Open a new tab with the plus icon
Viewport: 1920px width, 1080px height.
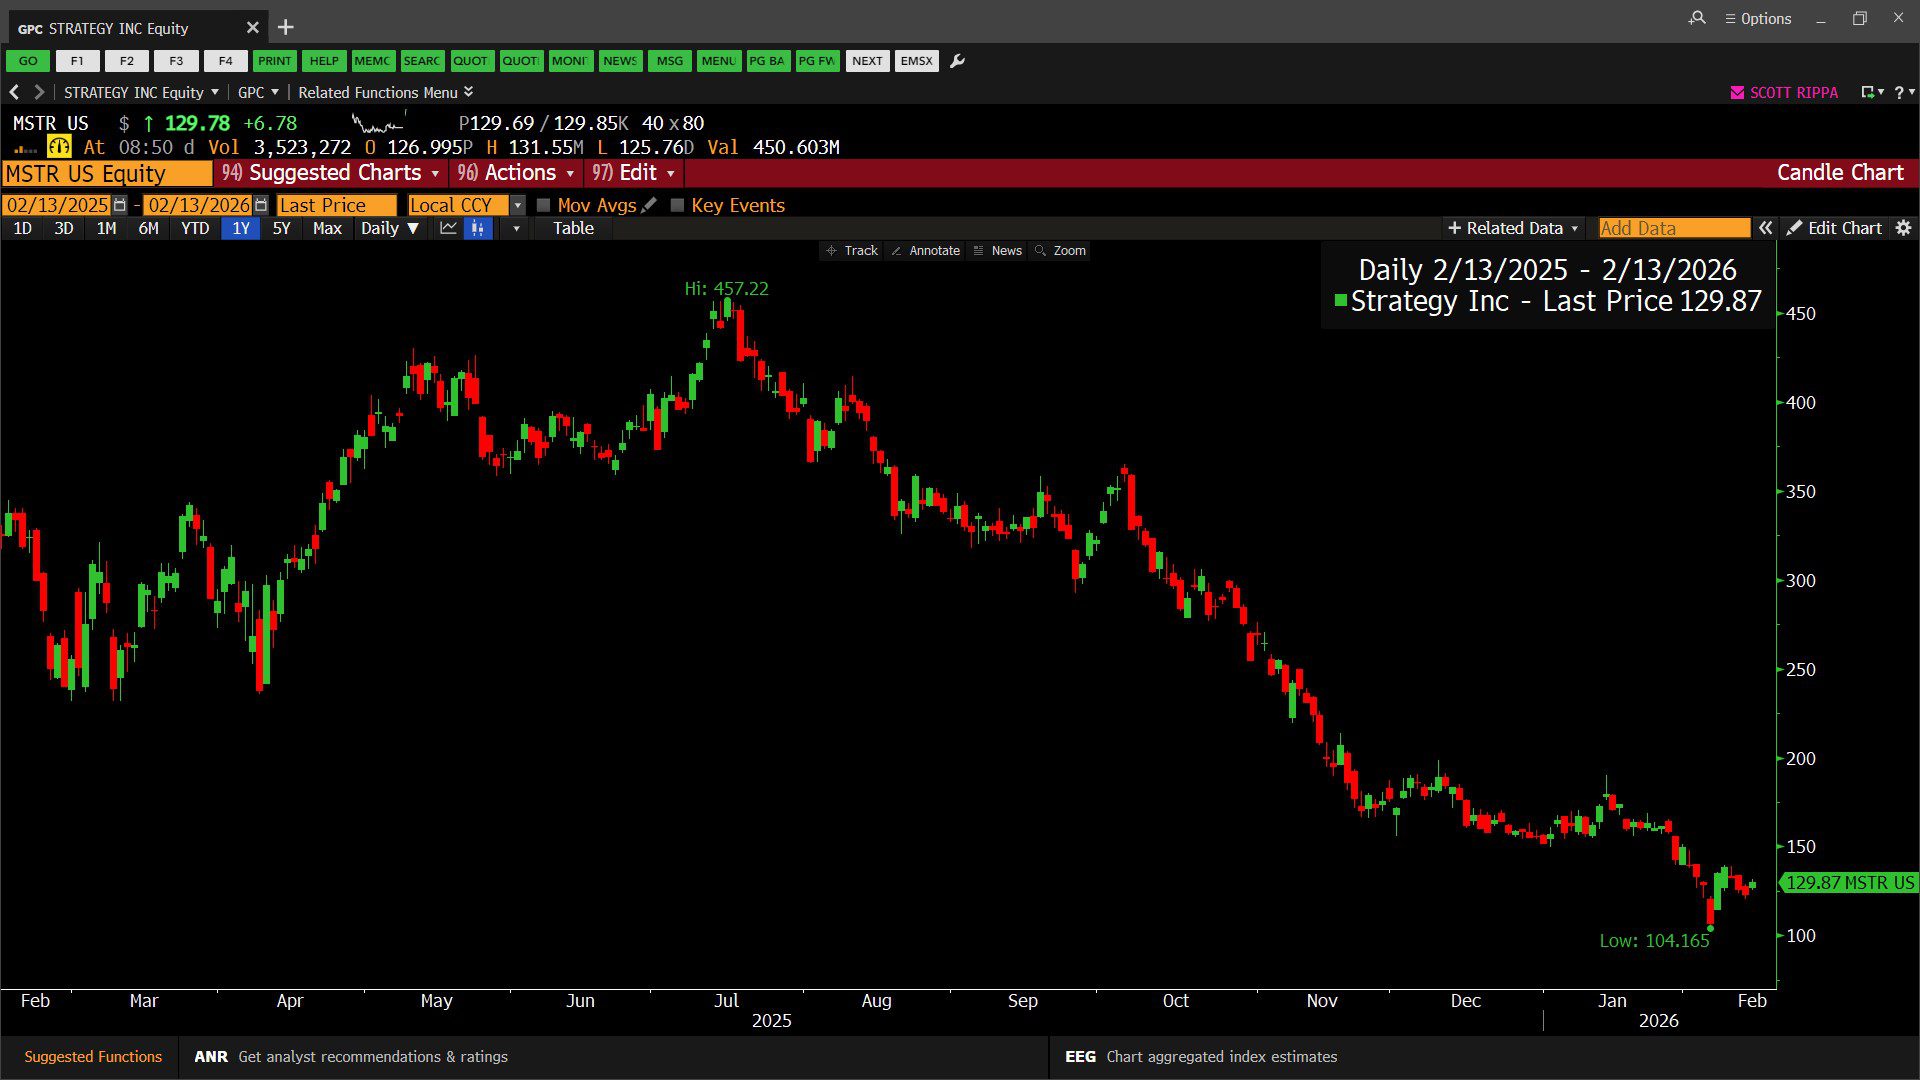286,27
